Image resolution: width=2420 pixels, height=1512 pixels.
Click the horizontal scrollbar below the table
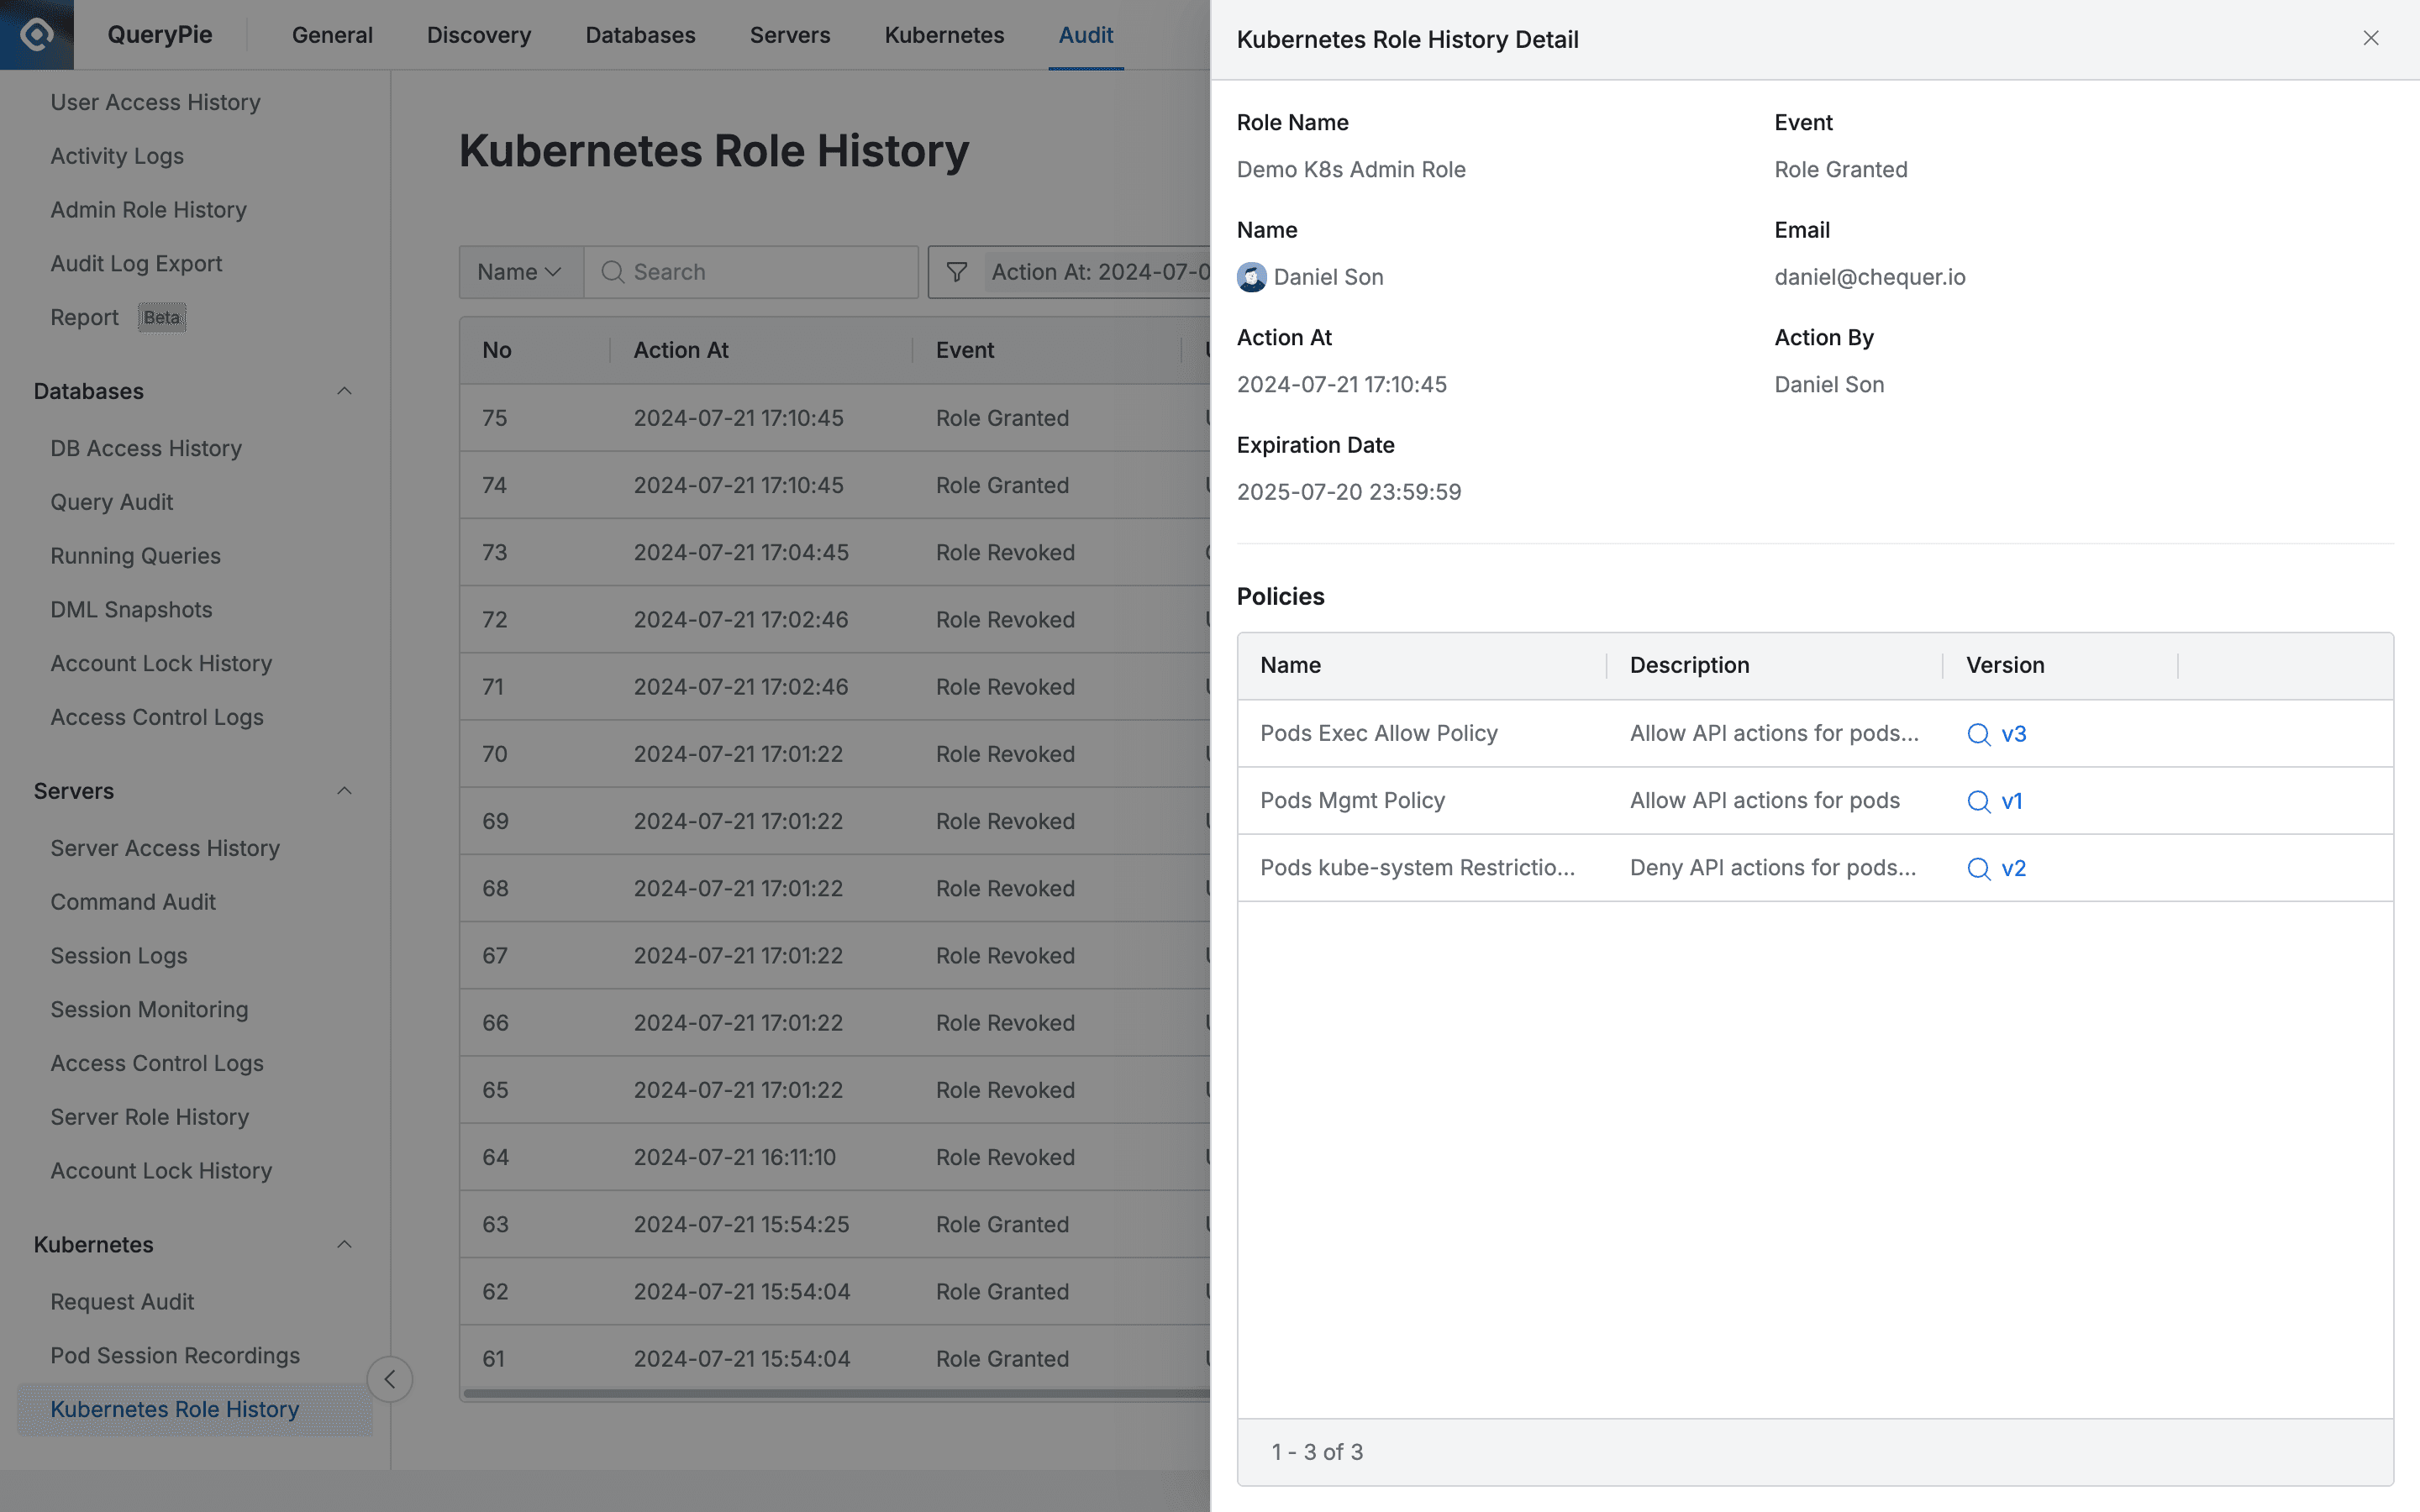point(830,1392)
